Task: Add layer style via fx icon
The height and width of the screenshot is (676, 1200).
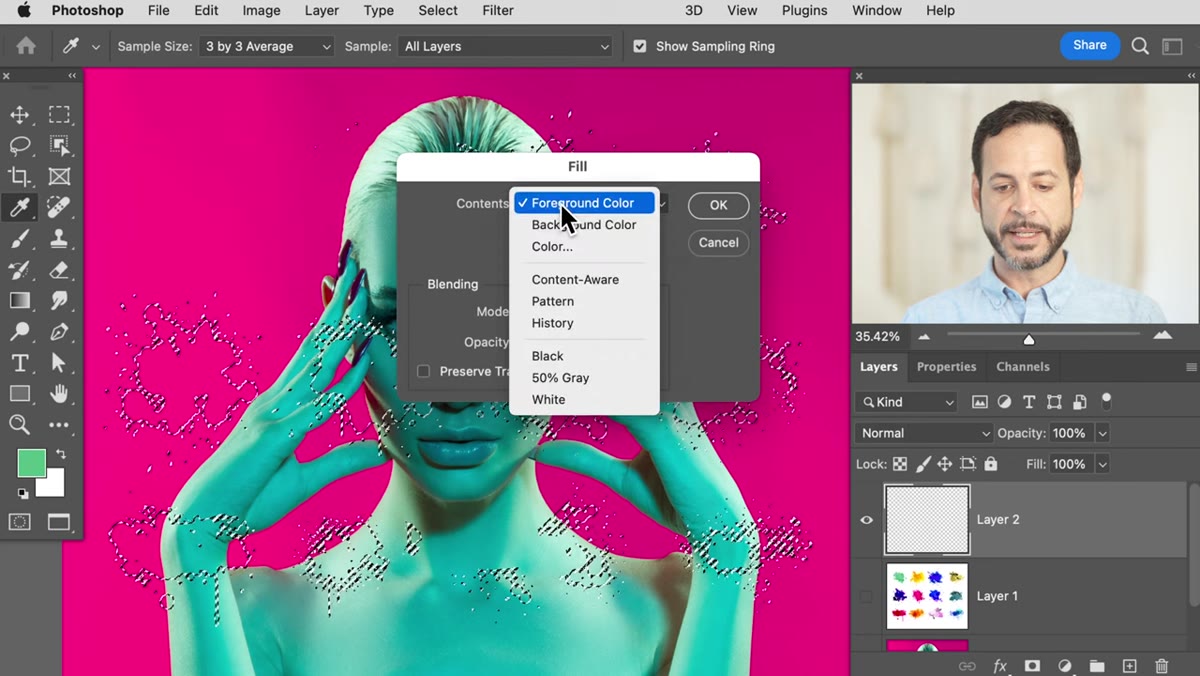Action: click(1000, 666)
